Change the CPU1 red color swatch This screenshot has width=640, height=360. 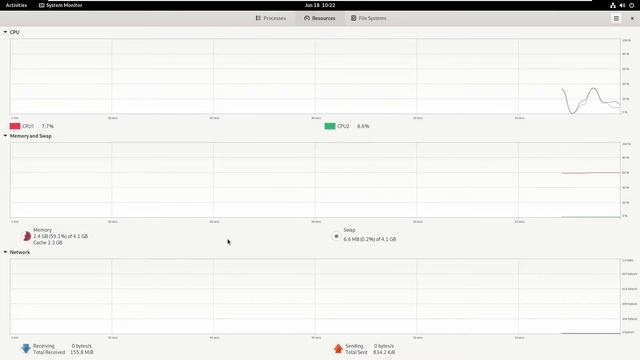(15, 126)
